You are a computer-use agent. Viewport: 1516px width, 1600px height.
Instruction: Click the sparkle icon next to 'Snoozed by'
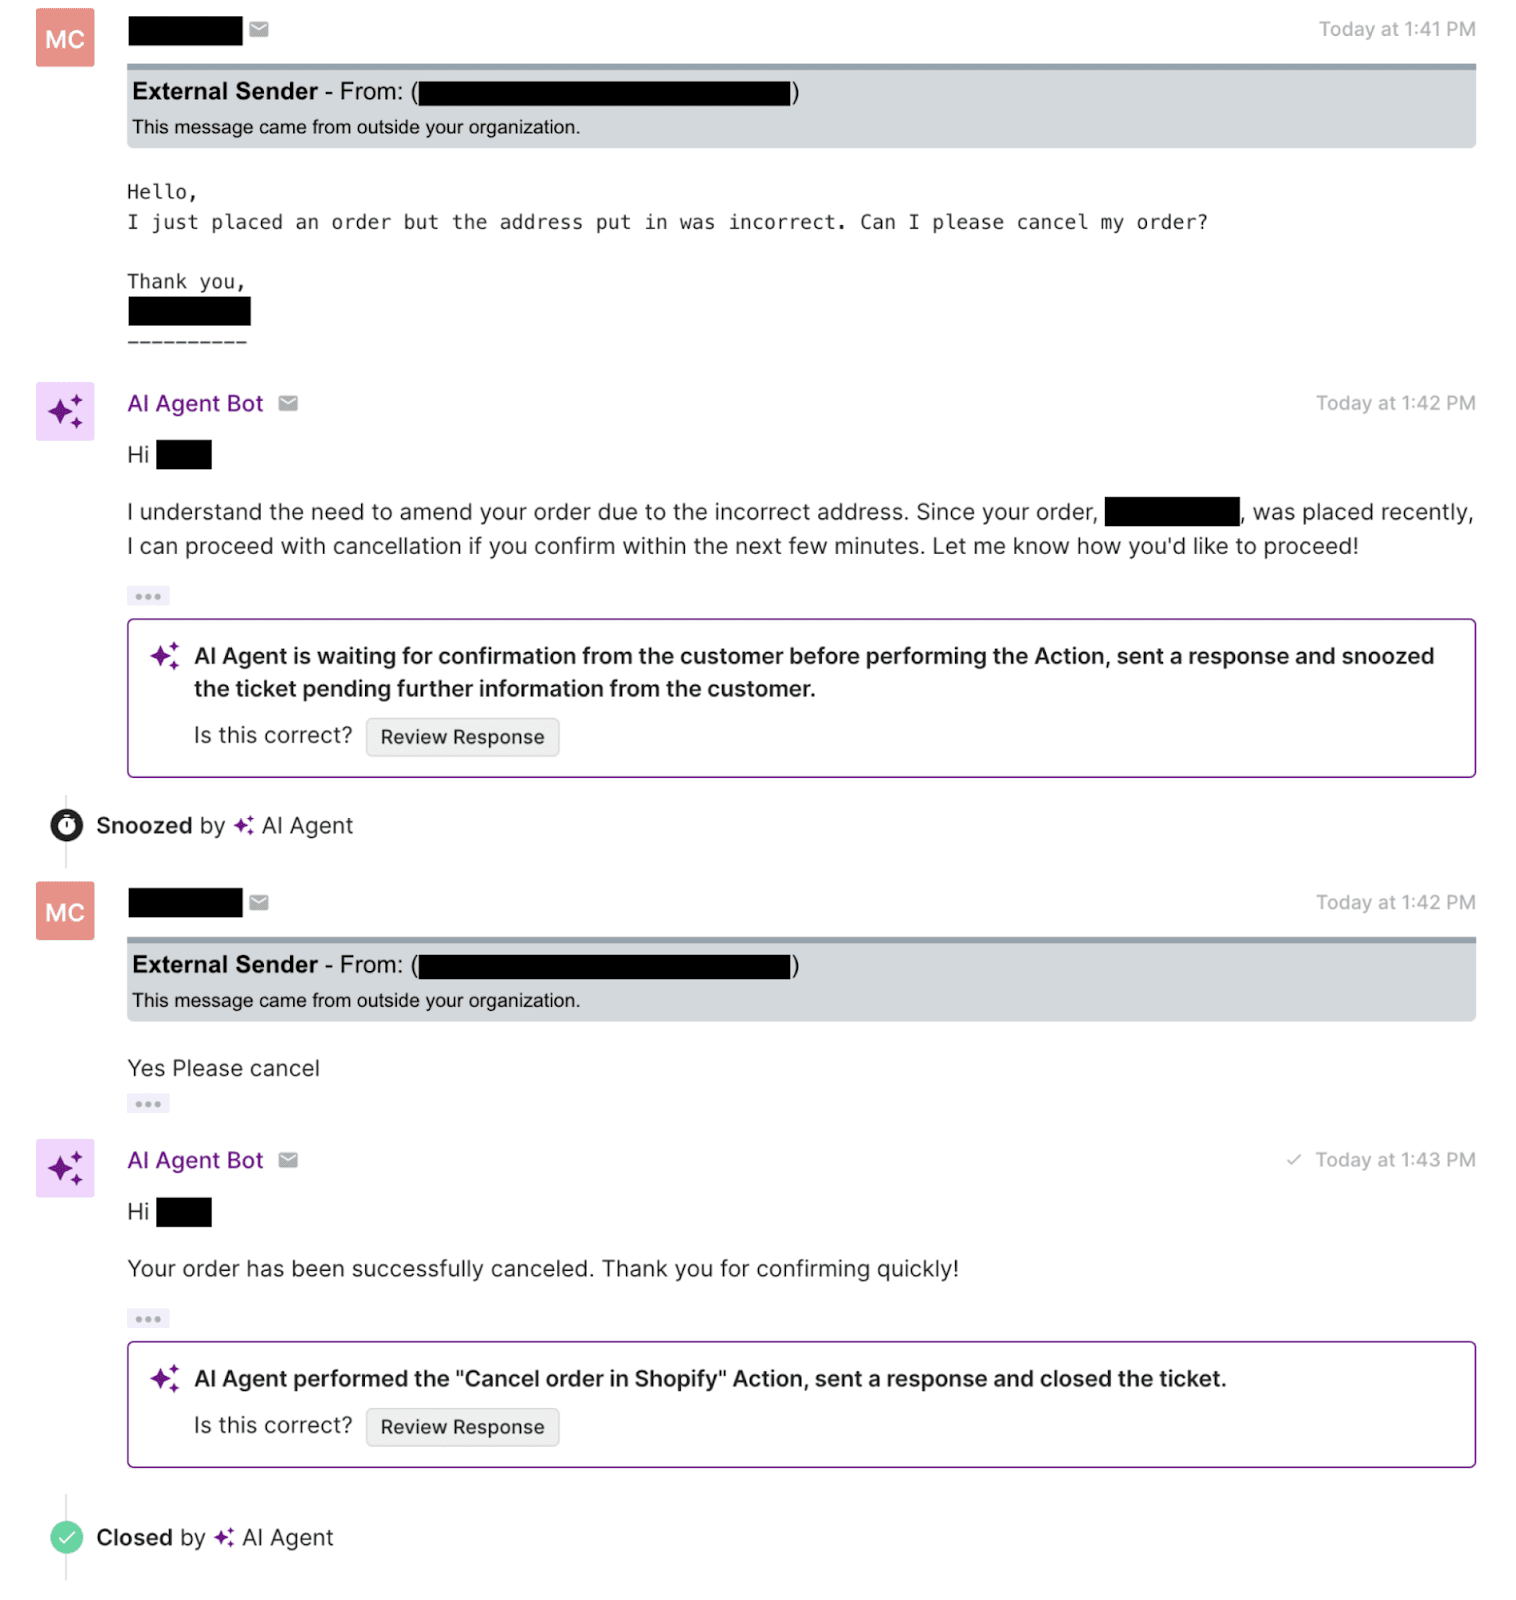[x=243, y=825]
